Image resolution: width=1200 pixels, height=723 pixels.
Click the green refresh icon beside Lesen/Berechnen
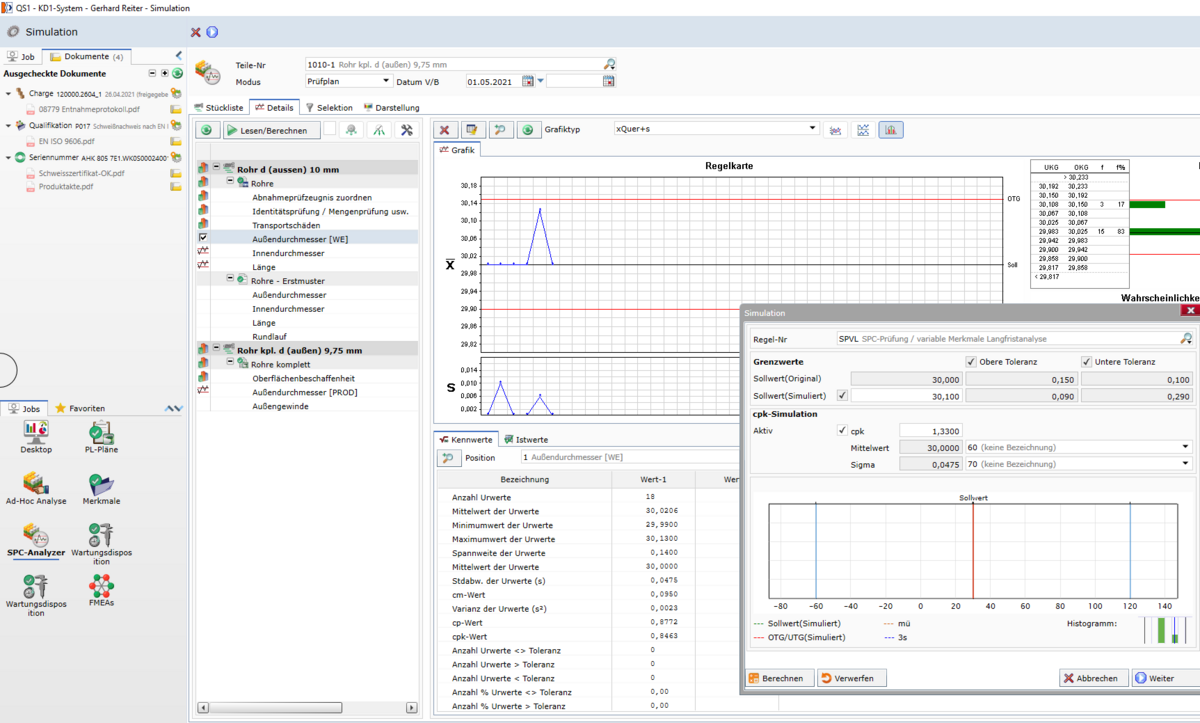click(x=207, y=130)
